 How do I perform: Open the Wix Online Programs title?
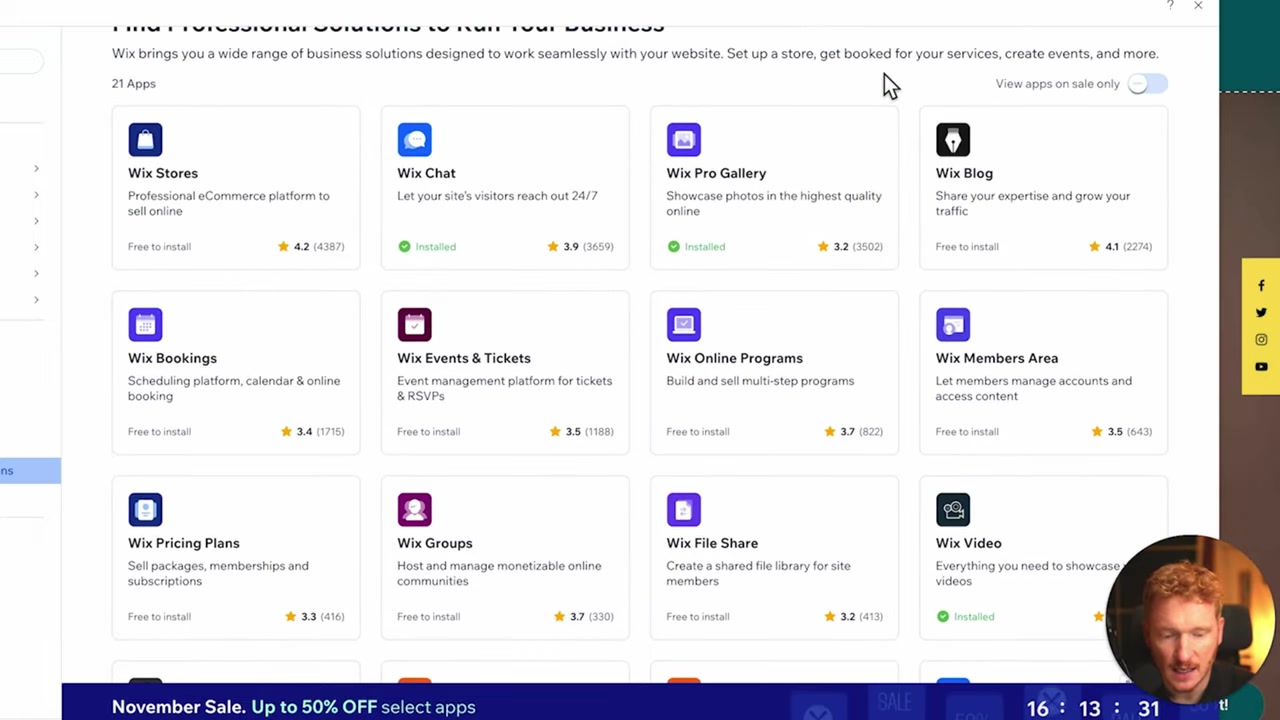click(x=735, y=358)
